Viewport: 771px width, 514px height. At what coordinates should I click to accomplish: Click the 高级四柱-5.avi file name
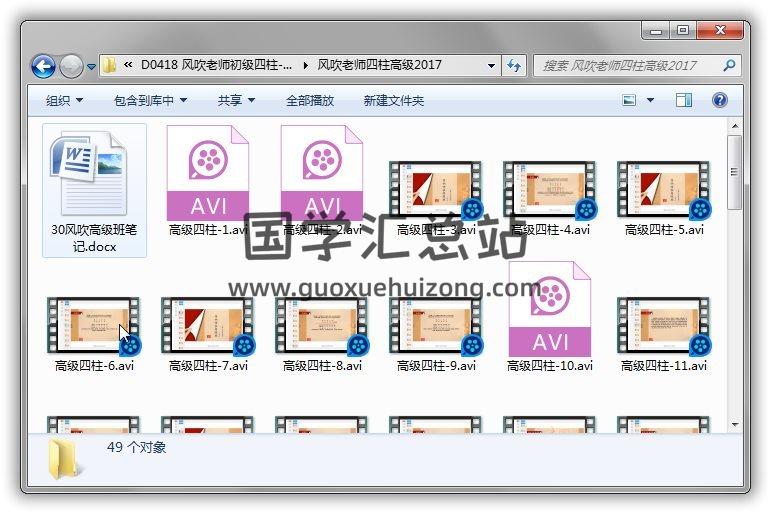(x=664, y=230)
